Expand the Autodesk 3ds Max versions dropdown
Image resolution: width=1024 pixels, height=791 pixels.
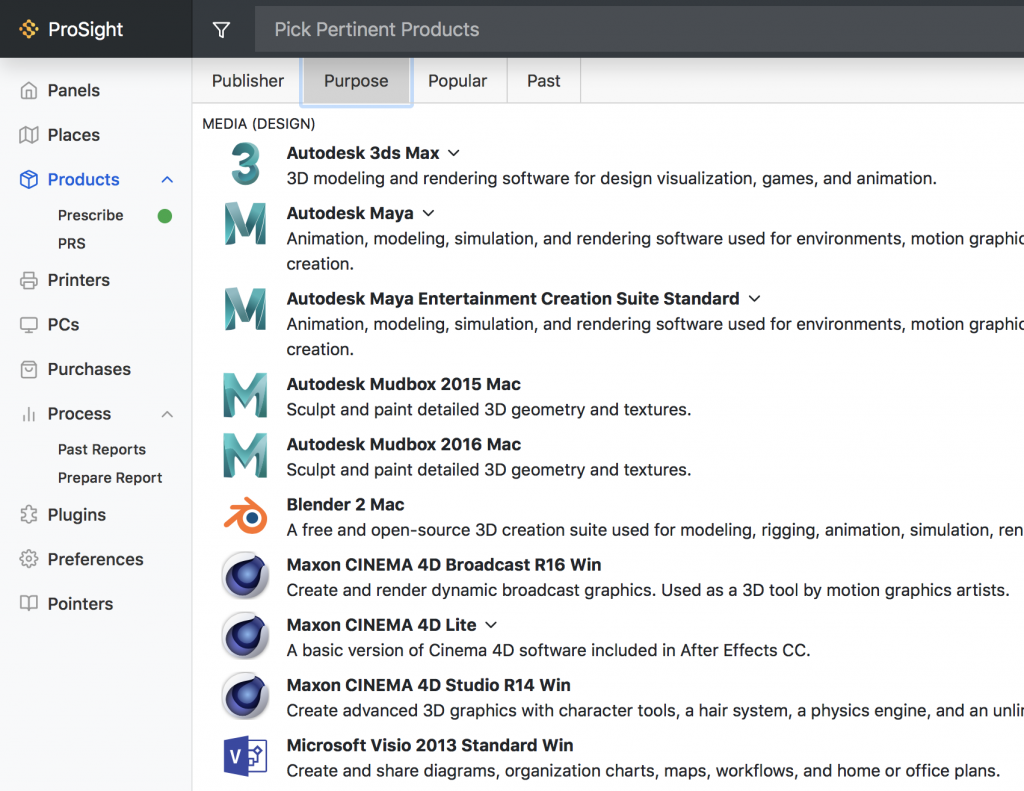pos(454,153)
